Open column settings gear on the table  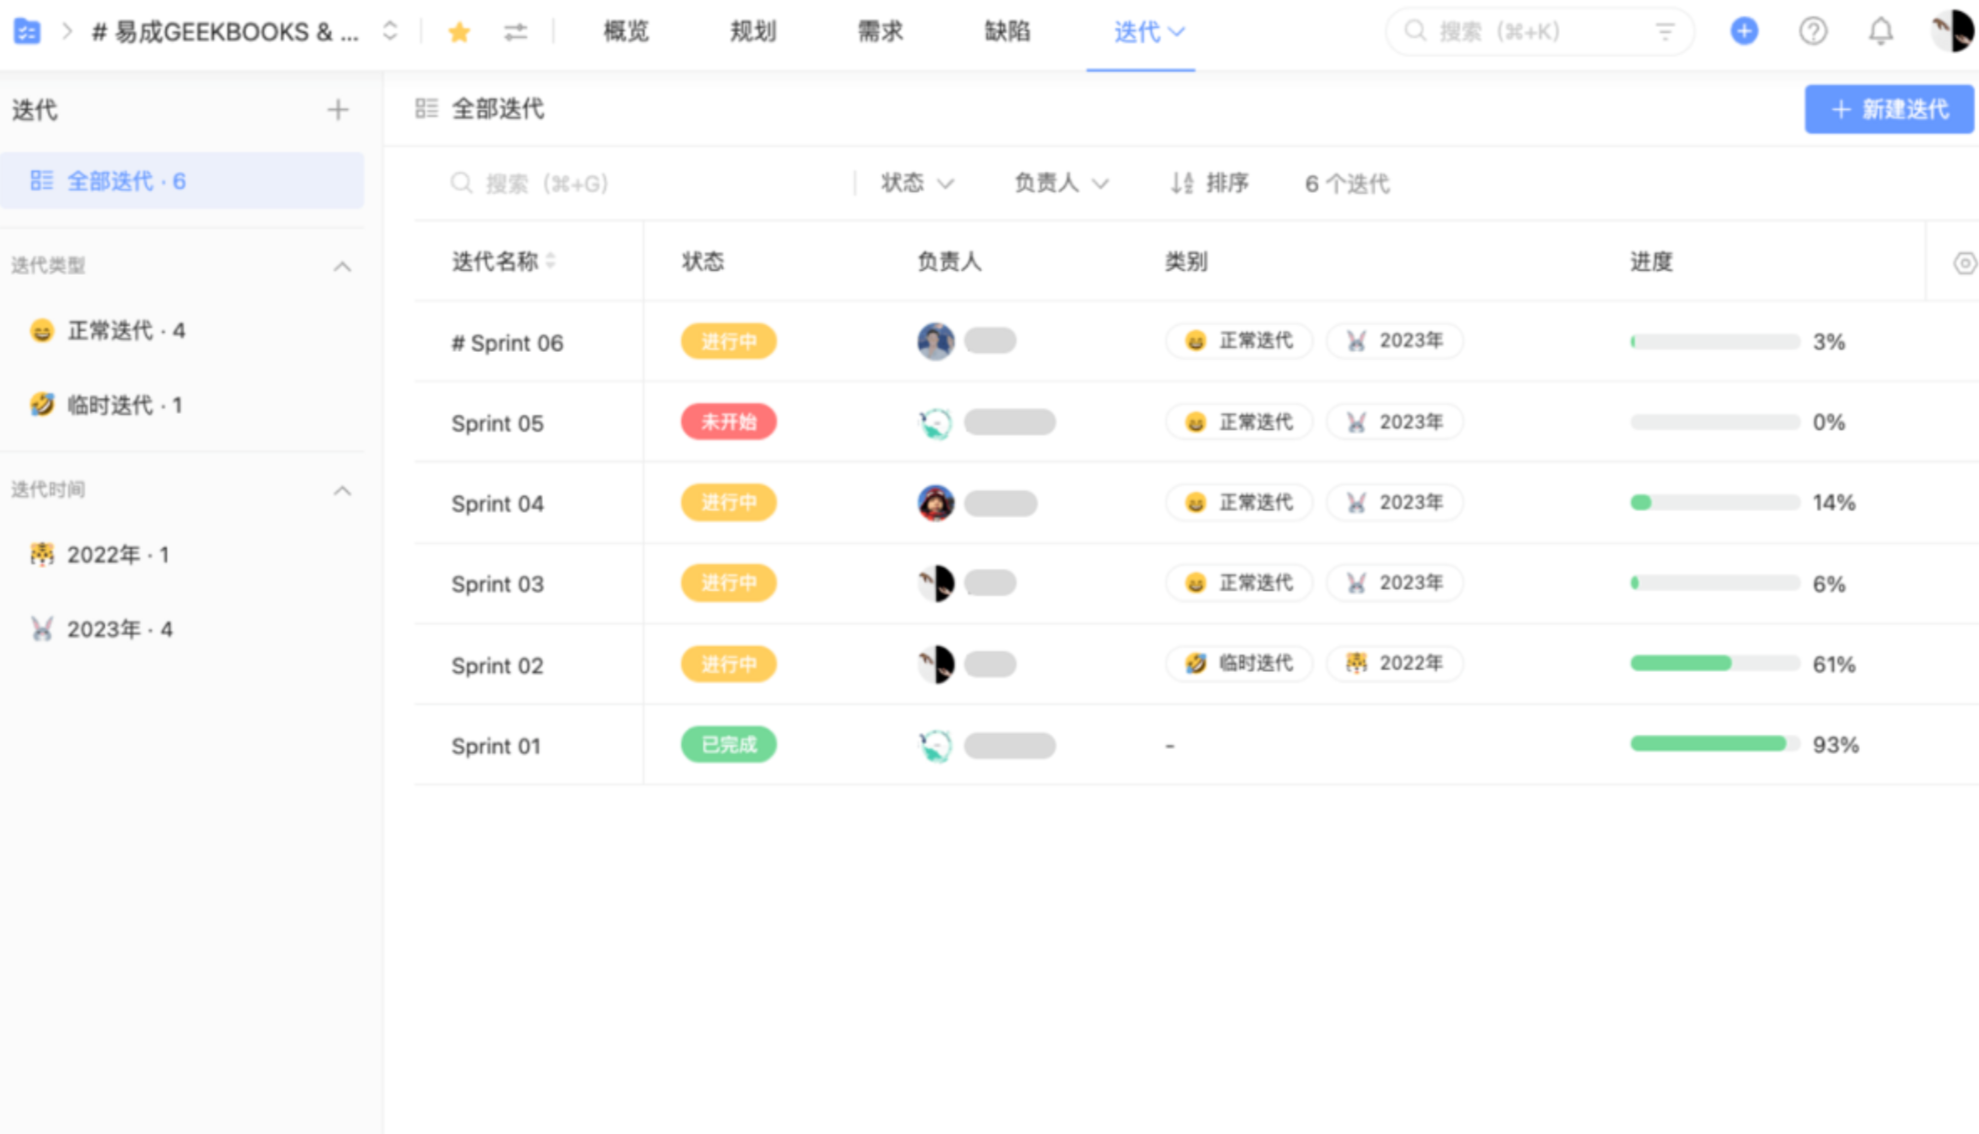click(x=1963, y=262)
